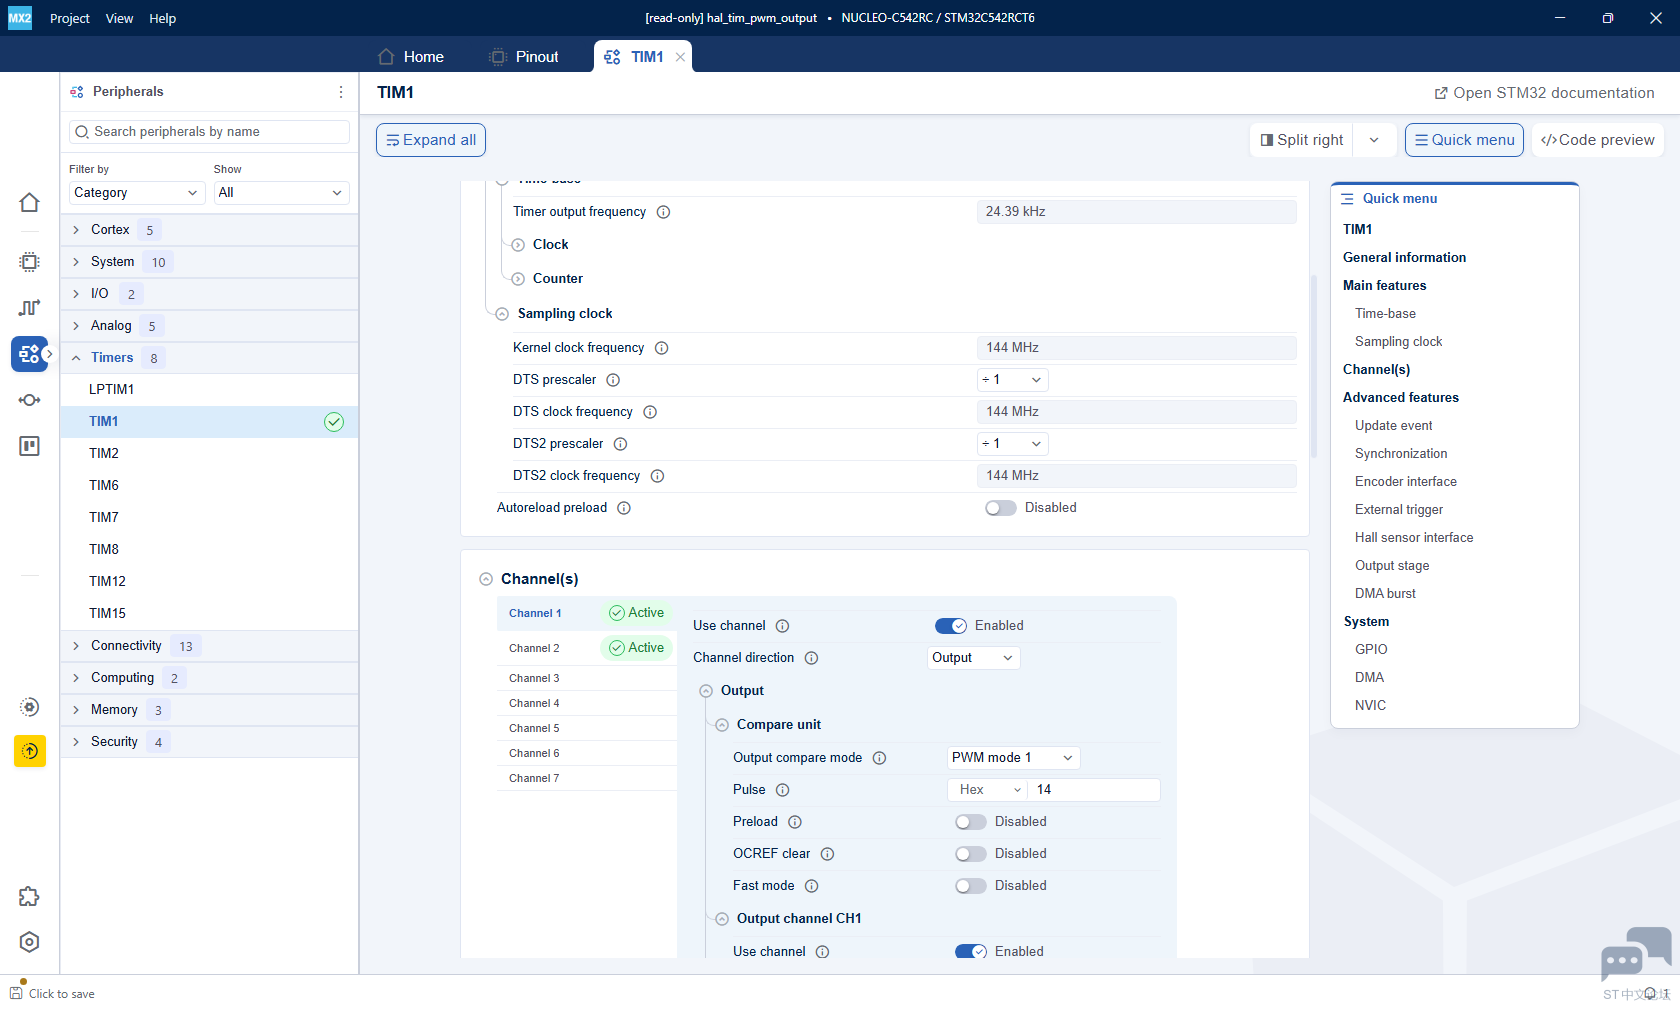Open the clock signal icon in sidebar
Viewport: 1680px width, 1010px height.
point(29,308)
